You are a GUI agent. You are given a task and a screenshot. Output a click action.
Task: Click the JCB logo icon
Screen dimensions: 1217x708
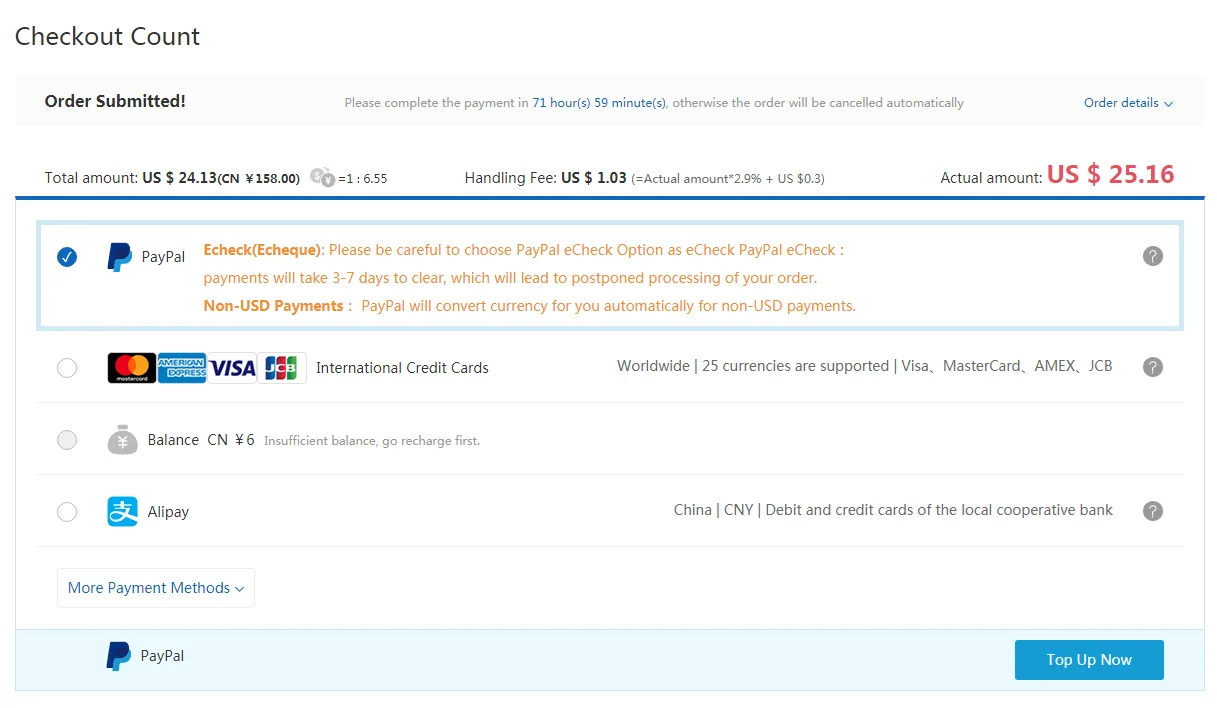coord(282,368)
